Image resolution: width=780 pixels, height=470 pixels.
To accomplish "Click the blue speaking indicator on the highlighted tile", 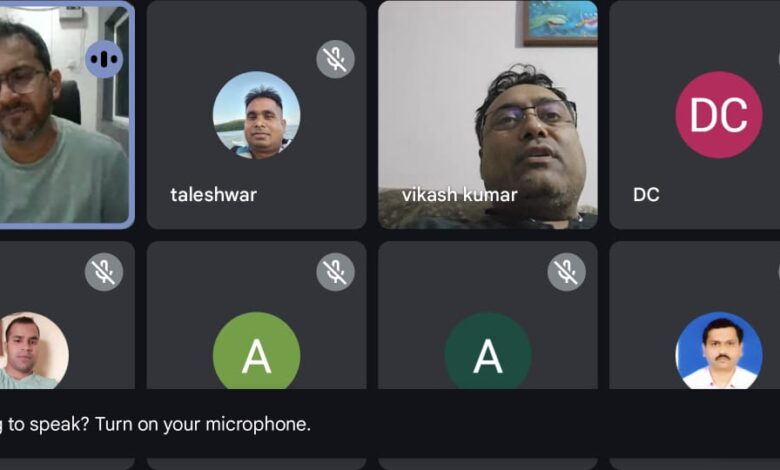I will [x=104, y=59].
